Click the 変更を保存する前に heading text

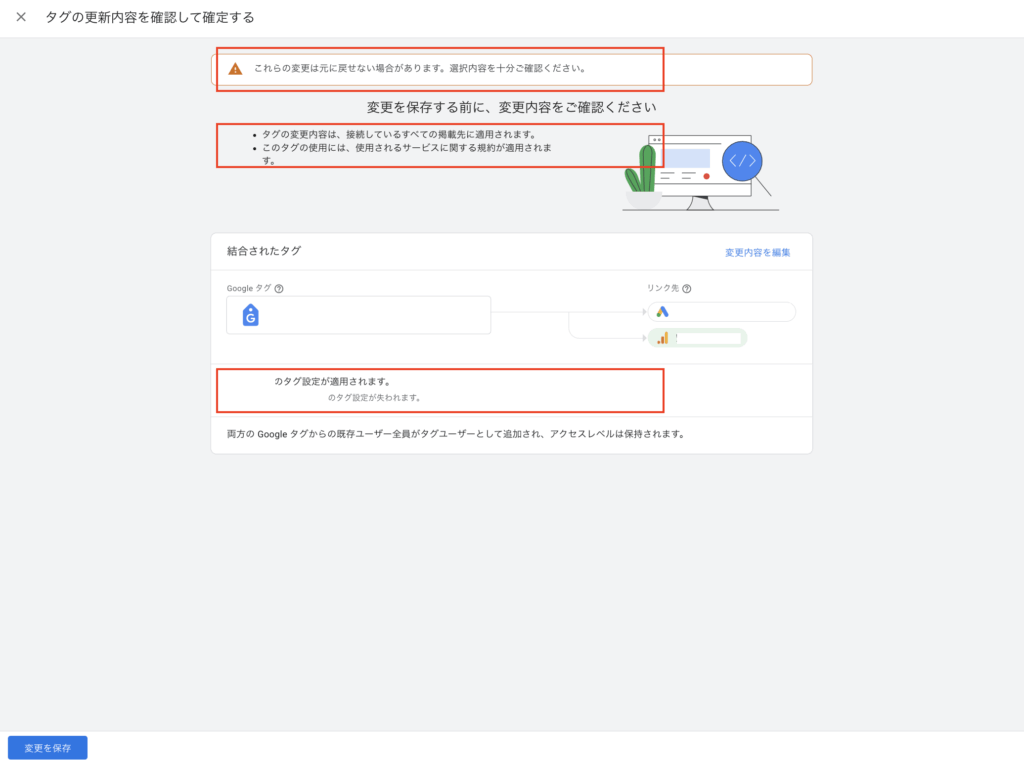click(x=511, y=107)
